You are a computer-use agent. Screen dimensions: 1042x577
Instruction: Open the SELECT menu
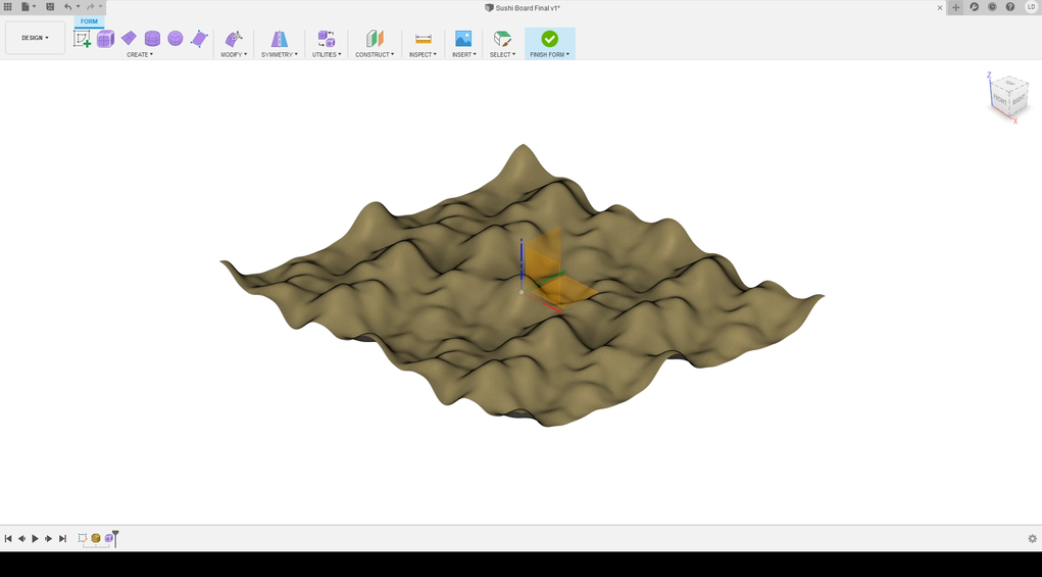tap(502, 55)
